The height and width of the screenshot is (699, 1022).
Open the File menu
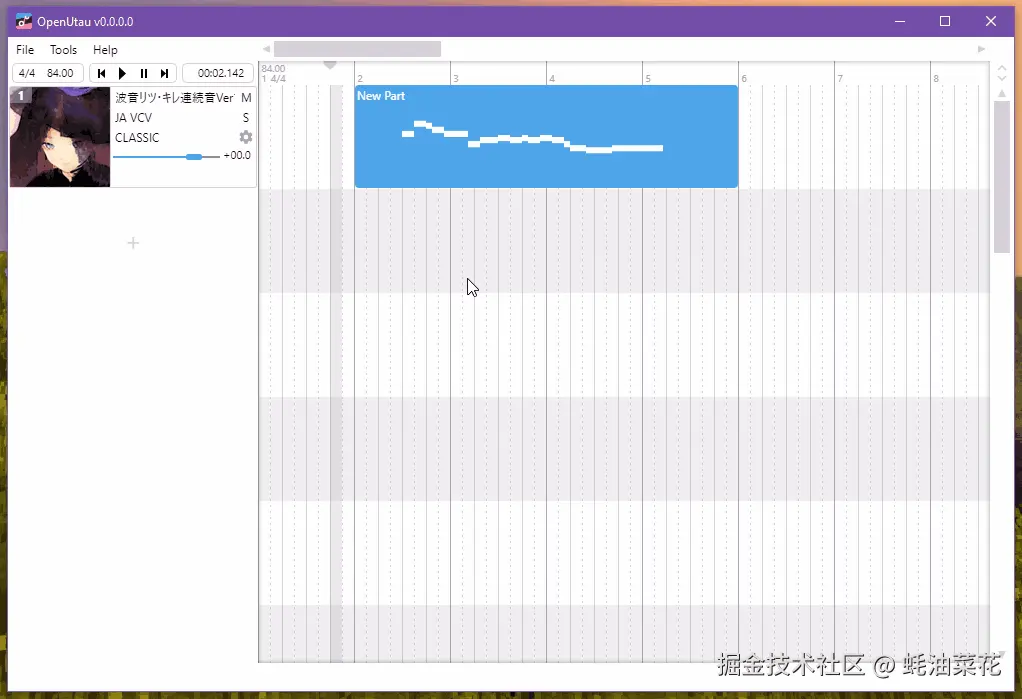point(24,49)
